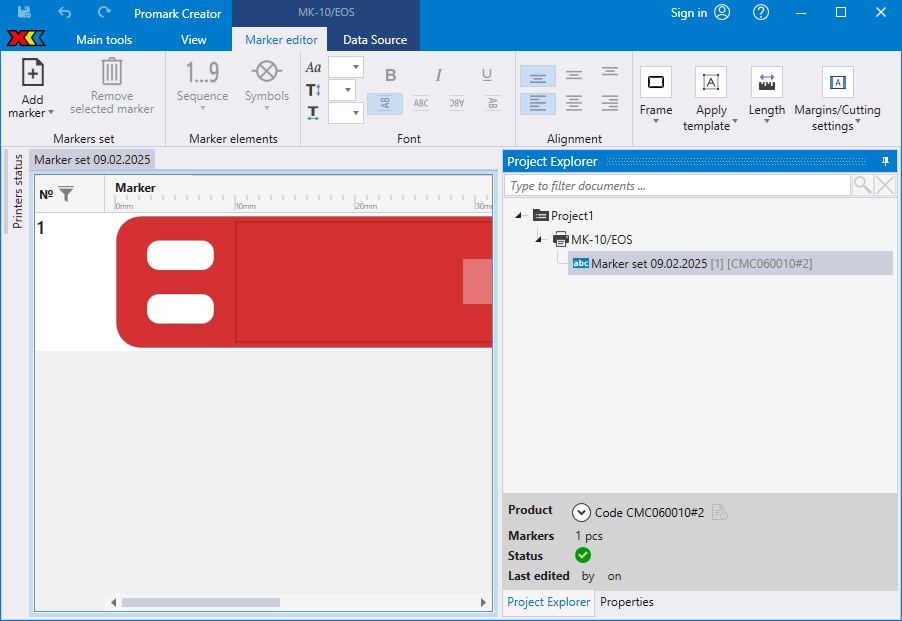Viewport: 902px width, 621px height.
Task: Click scroll left arrow of marker view
Action: (x=113, y=603)
